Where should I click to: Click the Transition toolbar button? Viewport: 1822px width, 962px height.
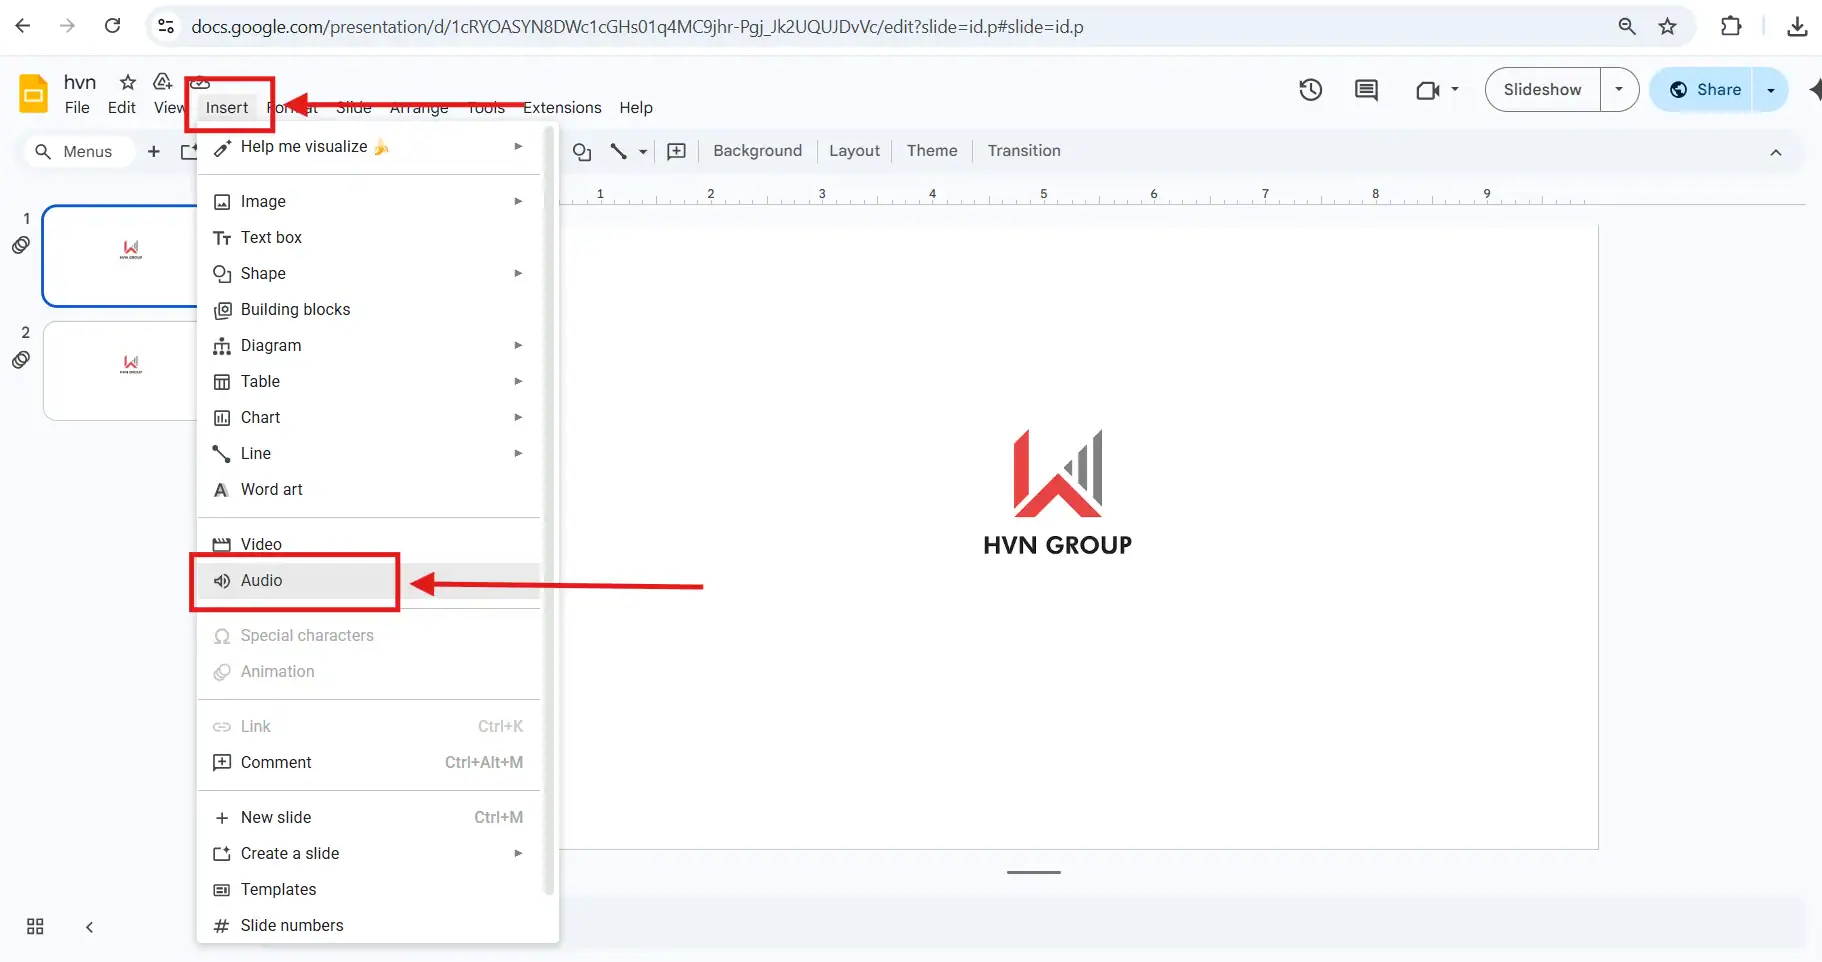pos(1024,151)
